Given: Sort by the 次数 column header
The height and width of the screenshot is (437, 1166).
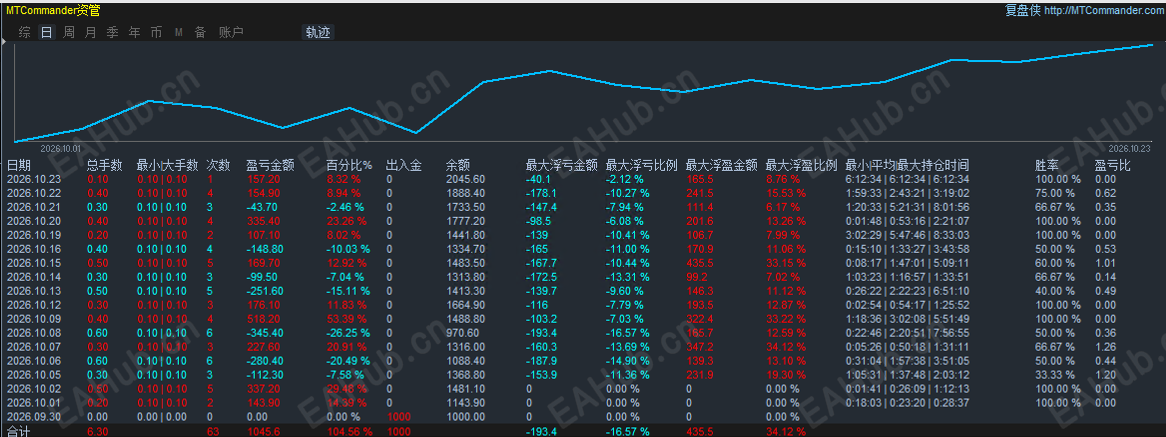Looking at the screenshot, I should (x=219, y=165).
